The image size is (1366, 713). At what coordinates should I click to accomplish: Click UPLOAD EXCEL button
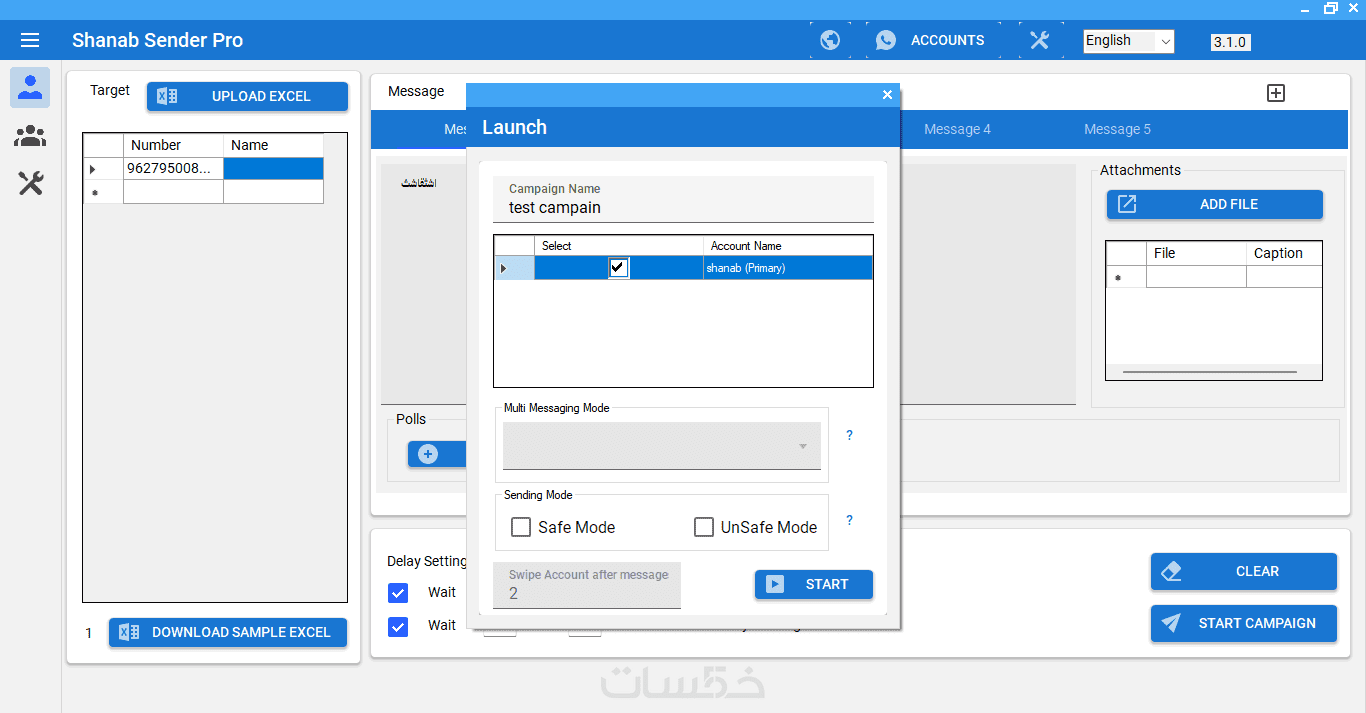247,96
